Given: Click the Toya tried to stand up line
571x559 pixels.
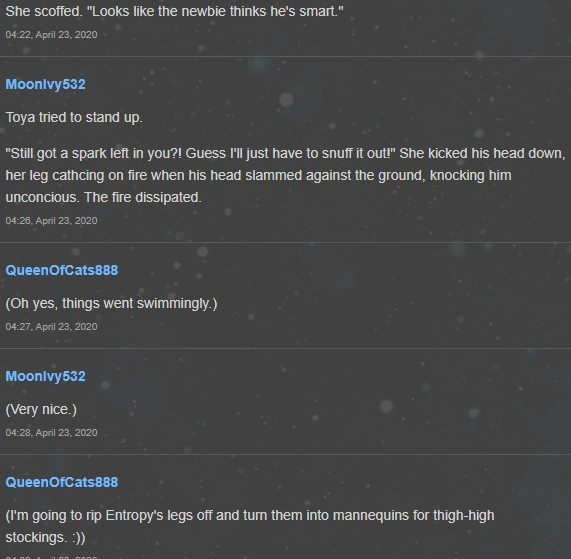Looking at the screenshot, I should [x=74, y=117].
